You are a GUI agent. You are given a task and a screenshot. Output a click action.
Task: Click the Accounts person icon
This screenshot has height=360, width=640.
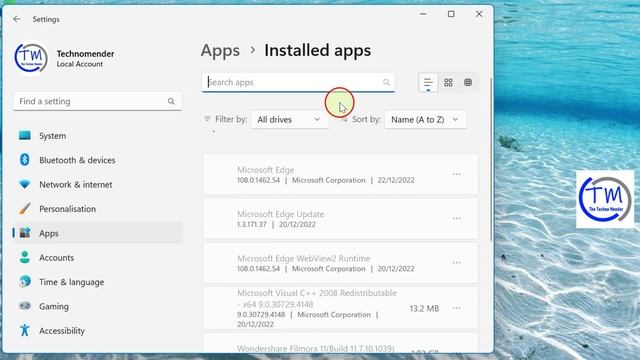pyautogui.click(x=24, y=257)
